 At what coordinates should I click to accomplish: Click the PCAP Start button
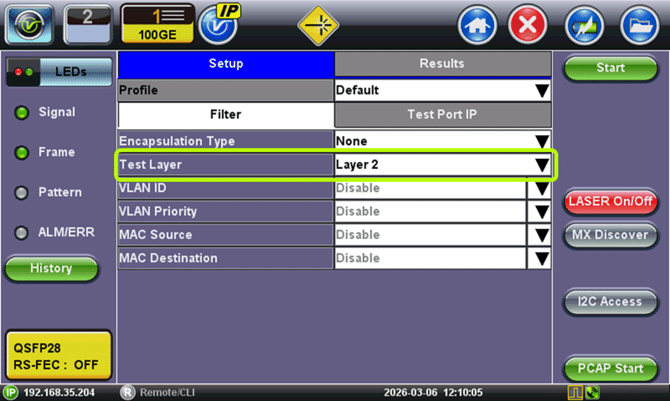click(x=609, y=368)
